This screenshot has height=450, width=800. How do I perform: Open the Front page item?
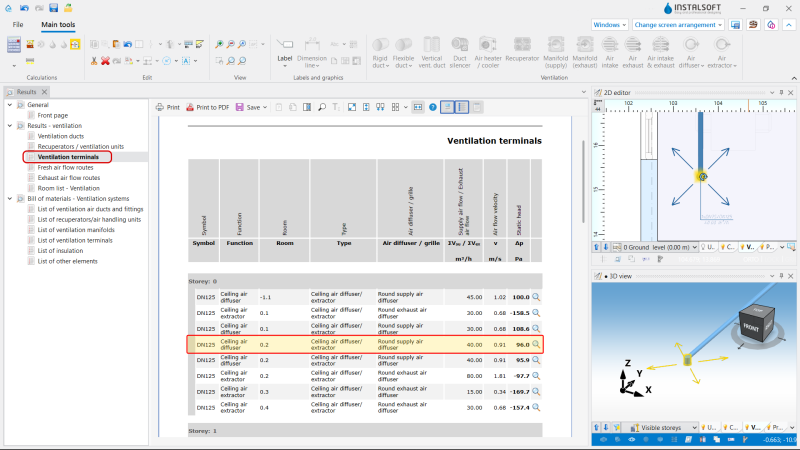53,115
